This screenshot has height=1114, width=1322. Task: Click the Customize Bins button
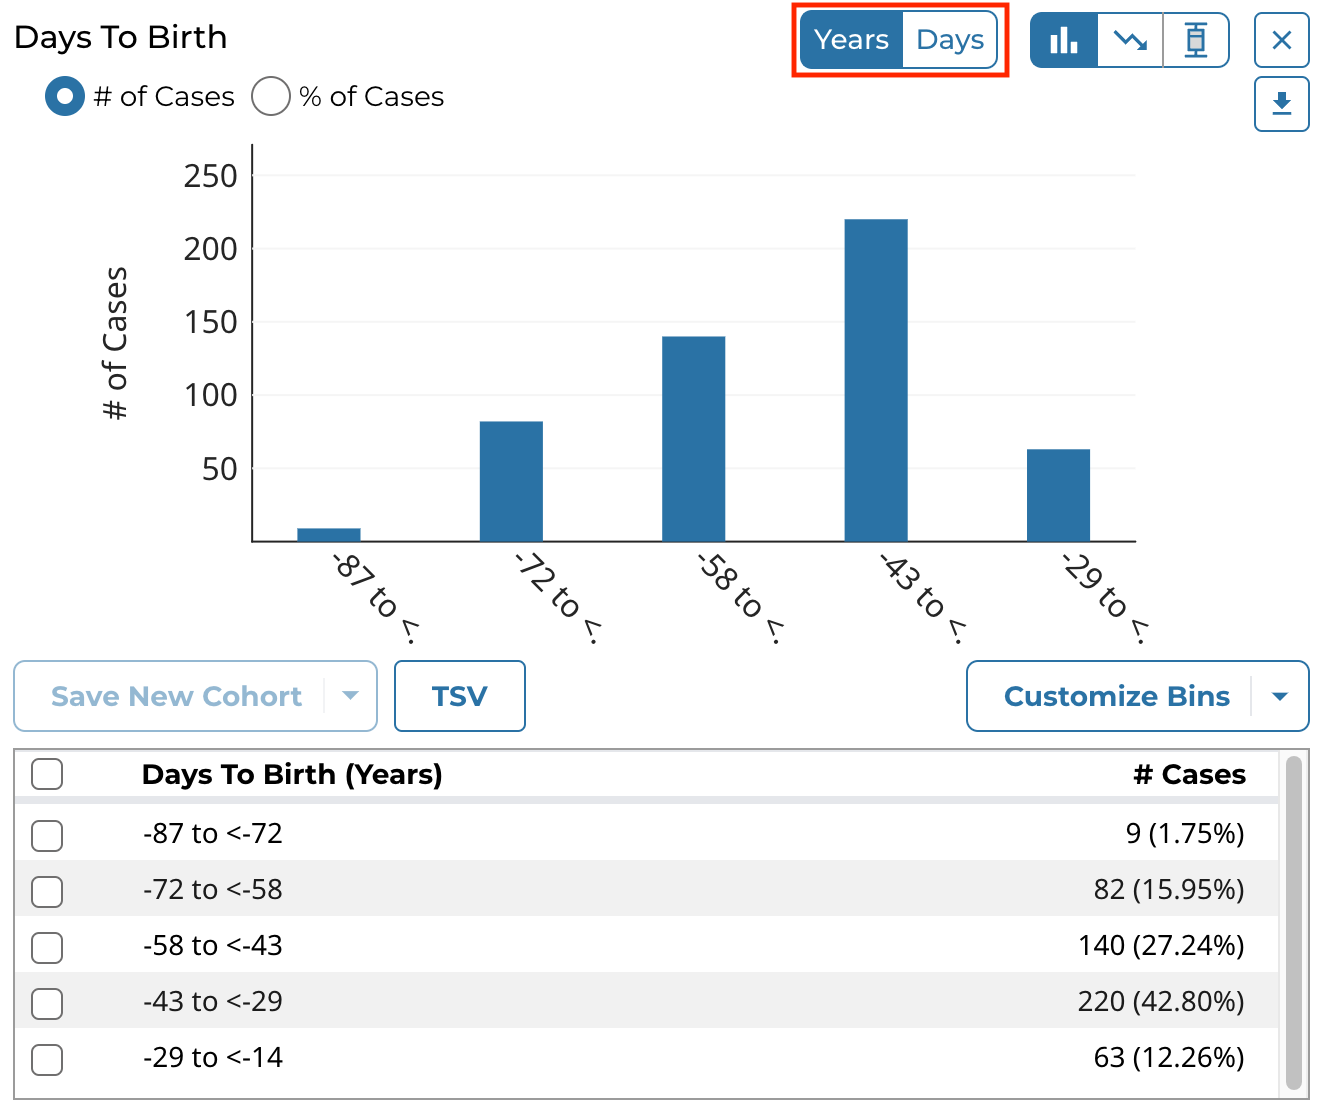pos(1116,696)
